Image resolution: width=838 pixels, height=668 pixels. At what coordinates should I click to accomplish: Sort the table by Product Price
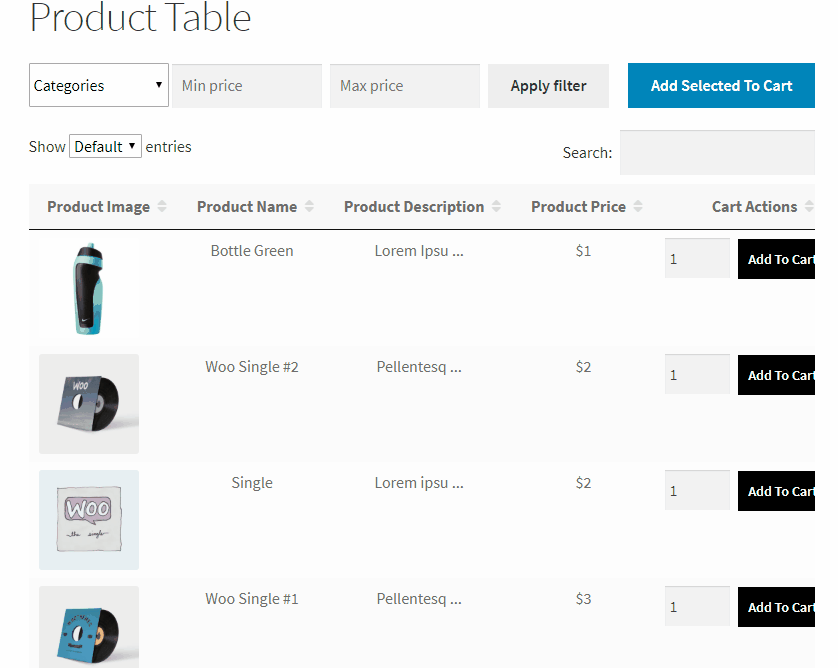tap(579, 206)
